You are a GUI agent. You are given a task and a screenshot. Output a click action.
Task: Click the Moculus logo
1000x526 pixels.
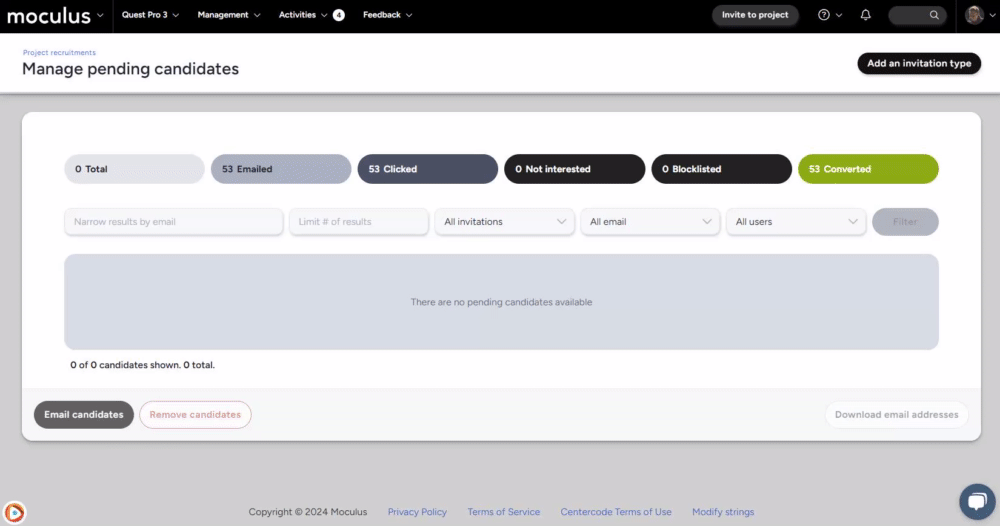(x=48, y=15)
